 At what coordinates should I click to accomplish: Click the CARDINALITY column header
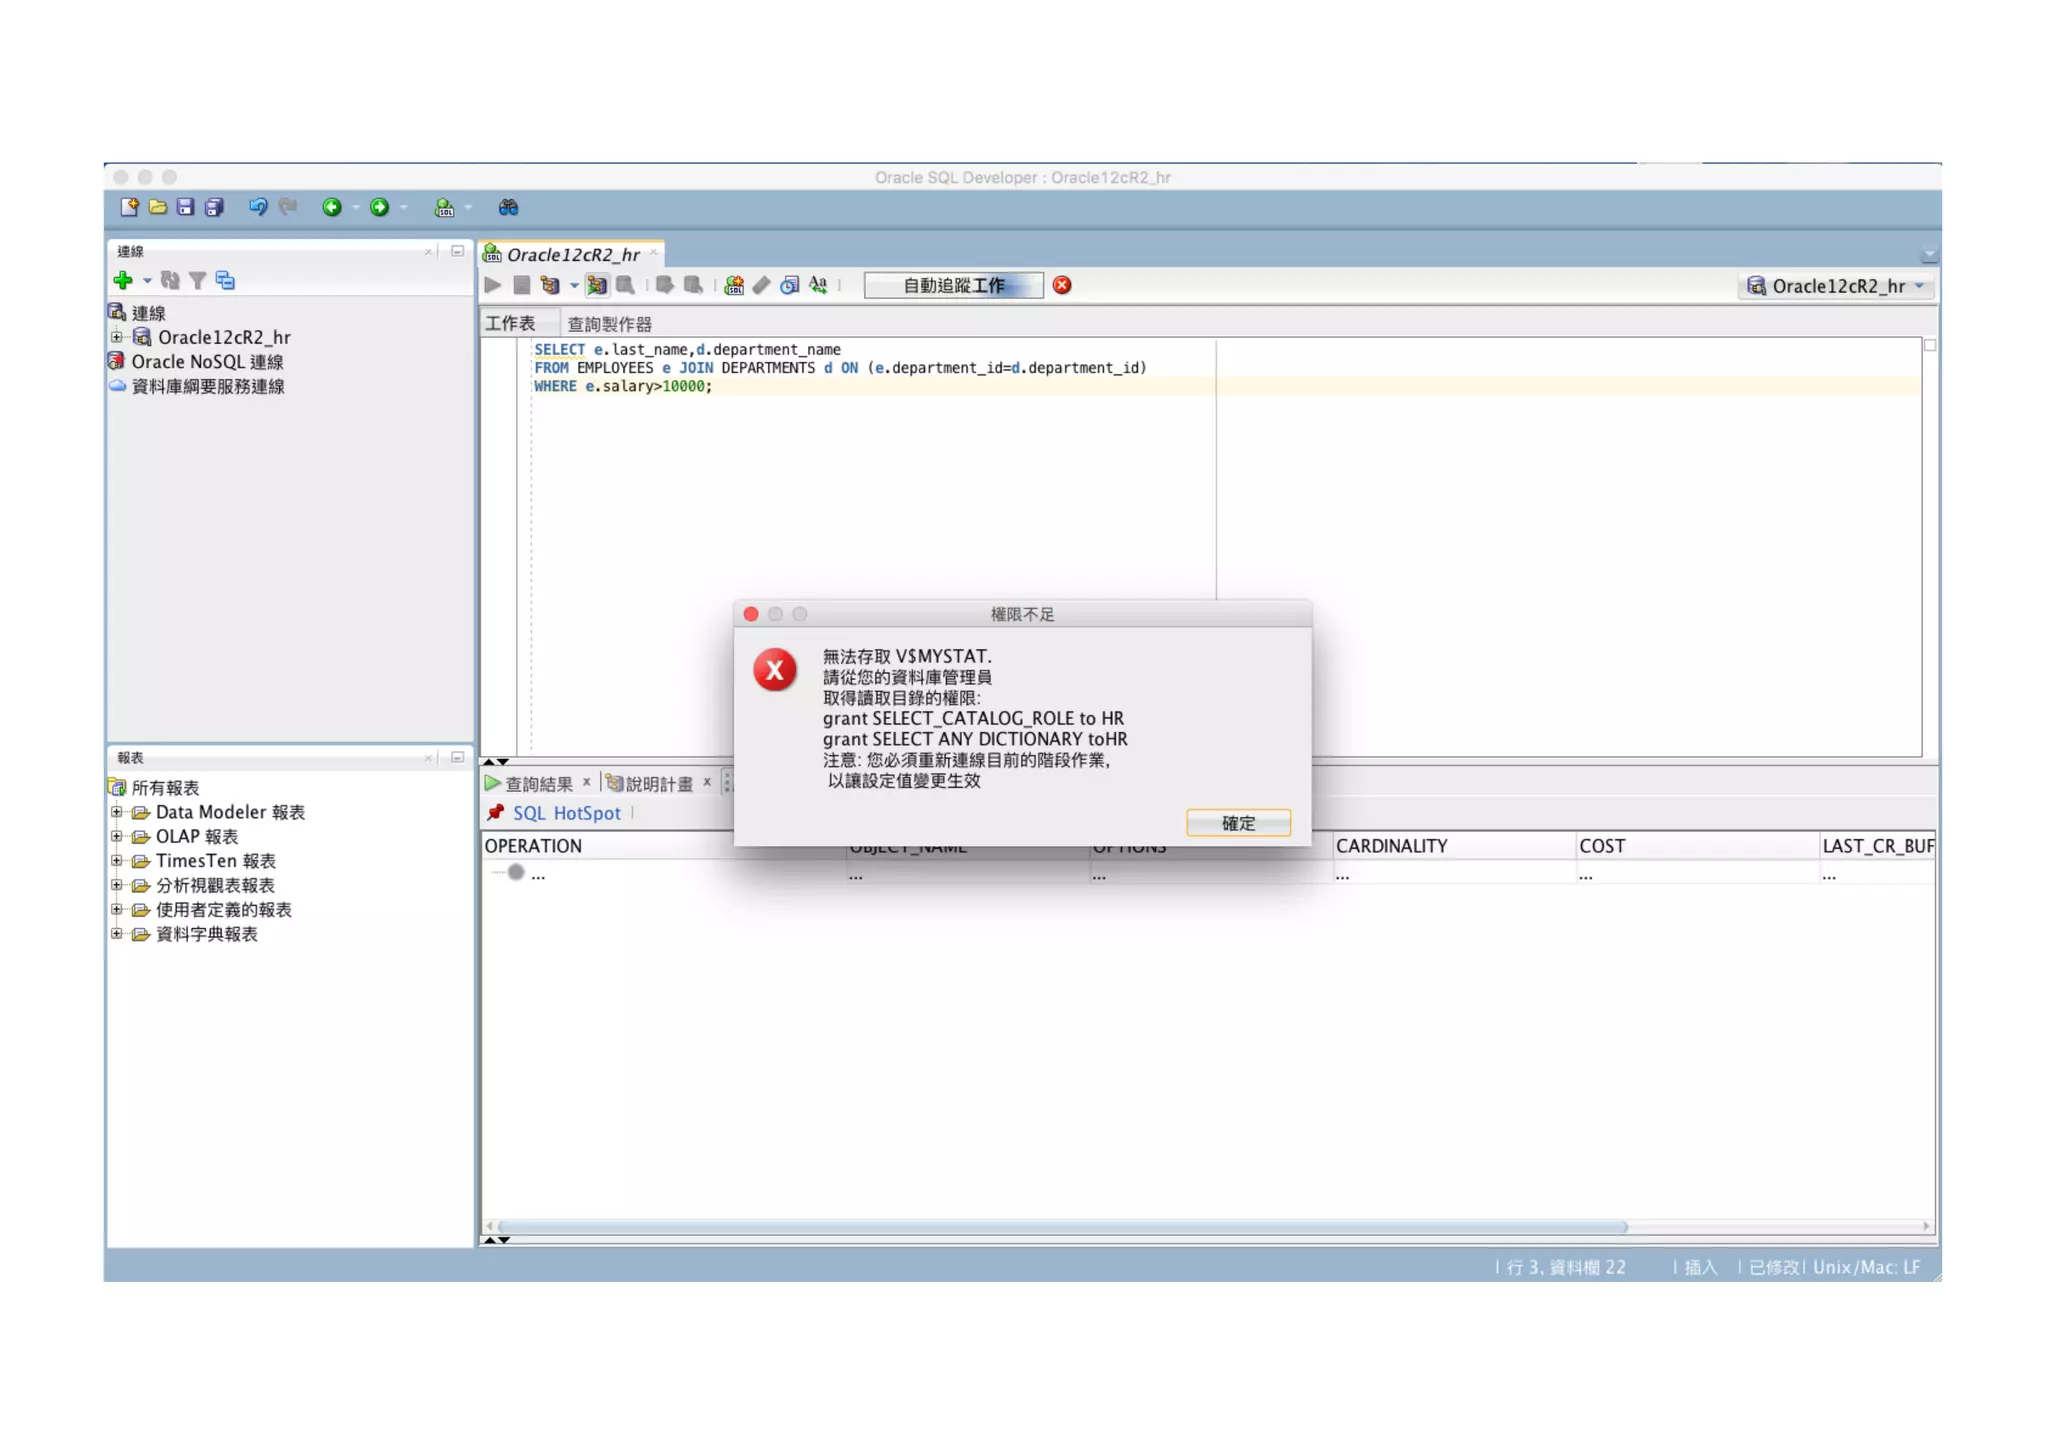click(1454, 846)
